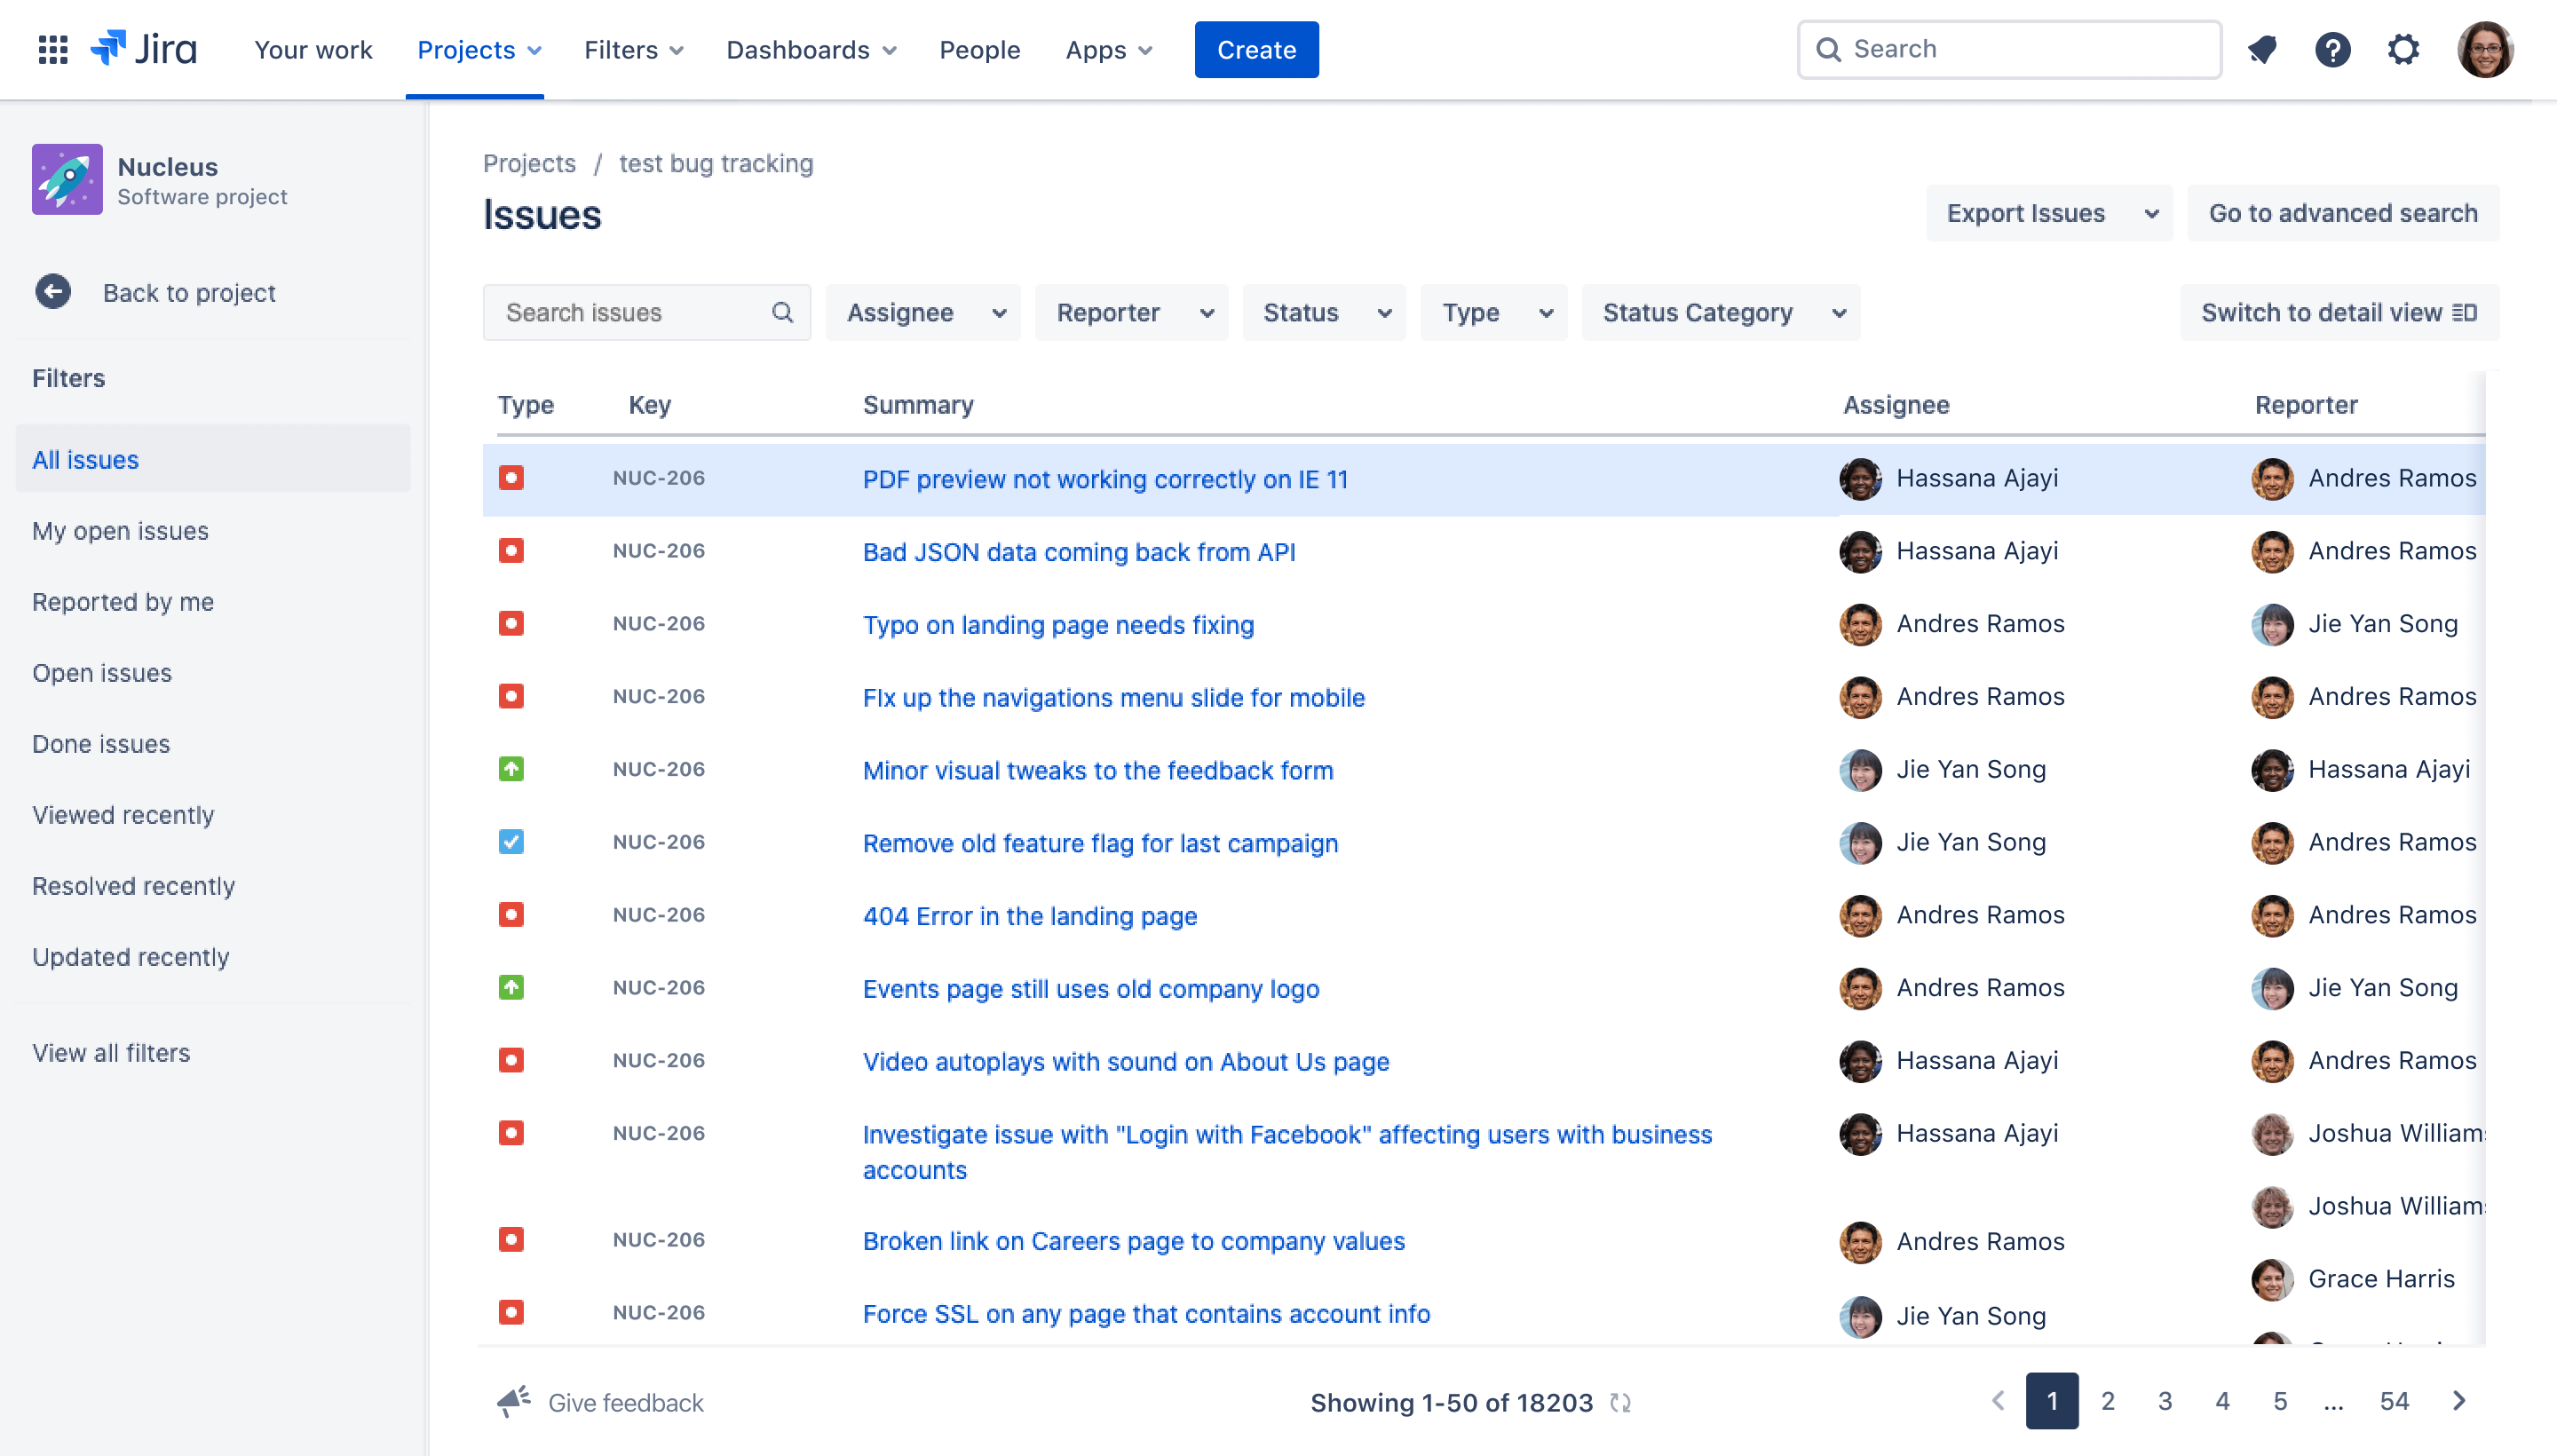2557x1456 pixels.
Task: Click page 2 in the pagination controls
Action: click(2108, 1400)
